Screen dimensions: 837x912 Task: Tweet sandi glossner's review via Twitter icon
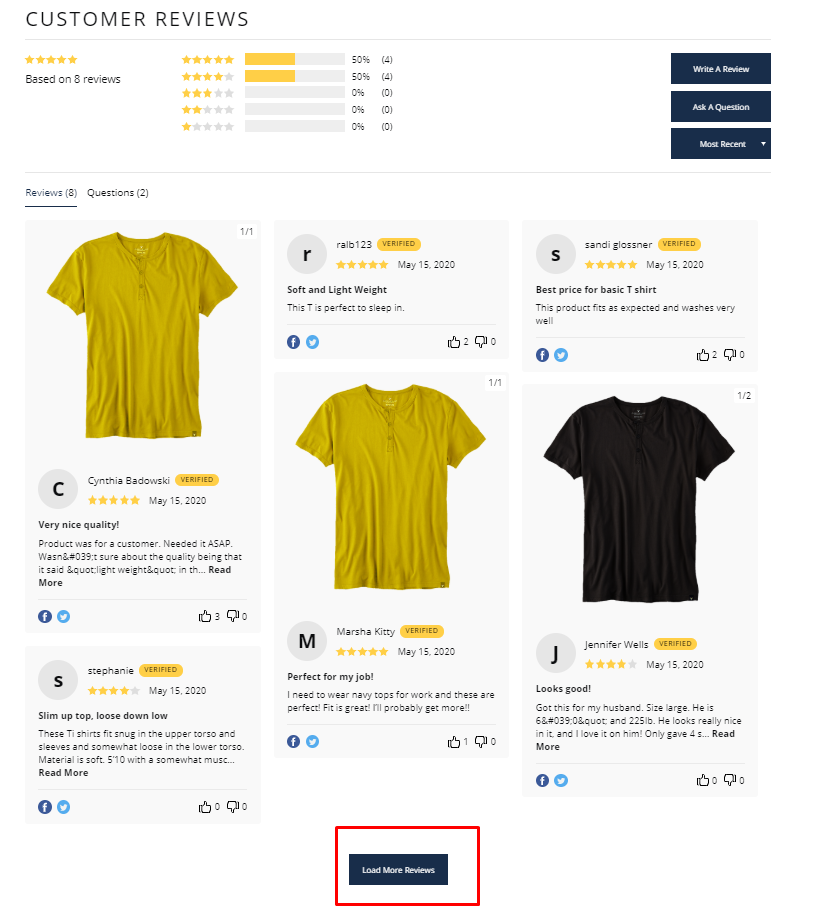[561, 355]
